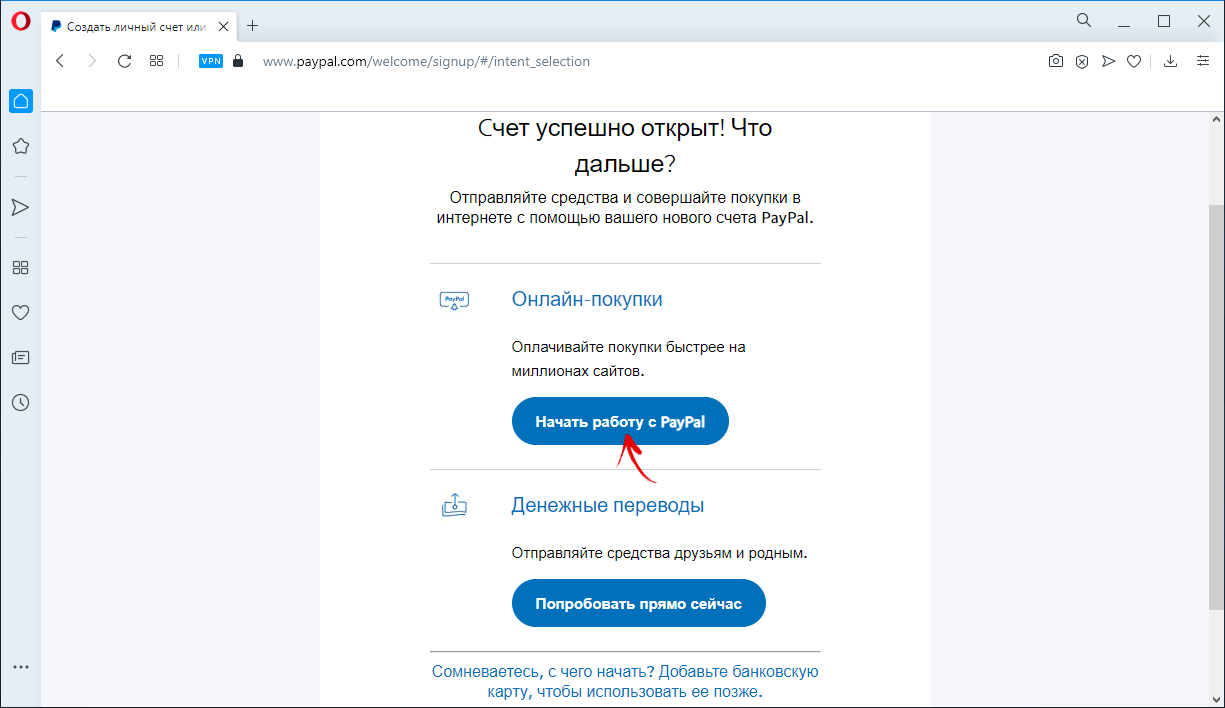Image resolution: width=1225 pixels, height=708 pixels.
Task: Open Speed Dial grid icon in sidebar
Action: tap(20, 268)
